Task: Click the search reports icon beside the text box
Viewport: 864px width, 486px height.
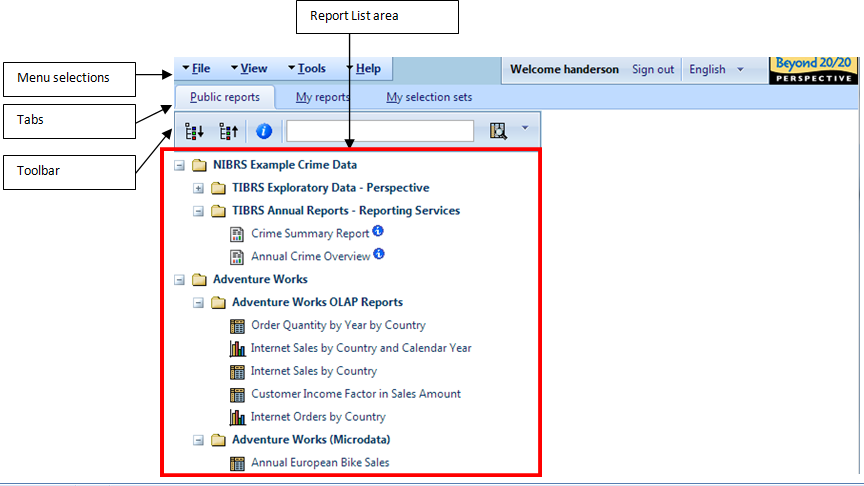Action: pyautogui.click(x=498, y=131)
